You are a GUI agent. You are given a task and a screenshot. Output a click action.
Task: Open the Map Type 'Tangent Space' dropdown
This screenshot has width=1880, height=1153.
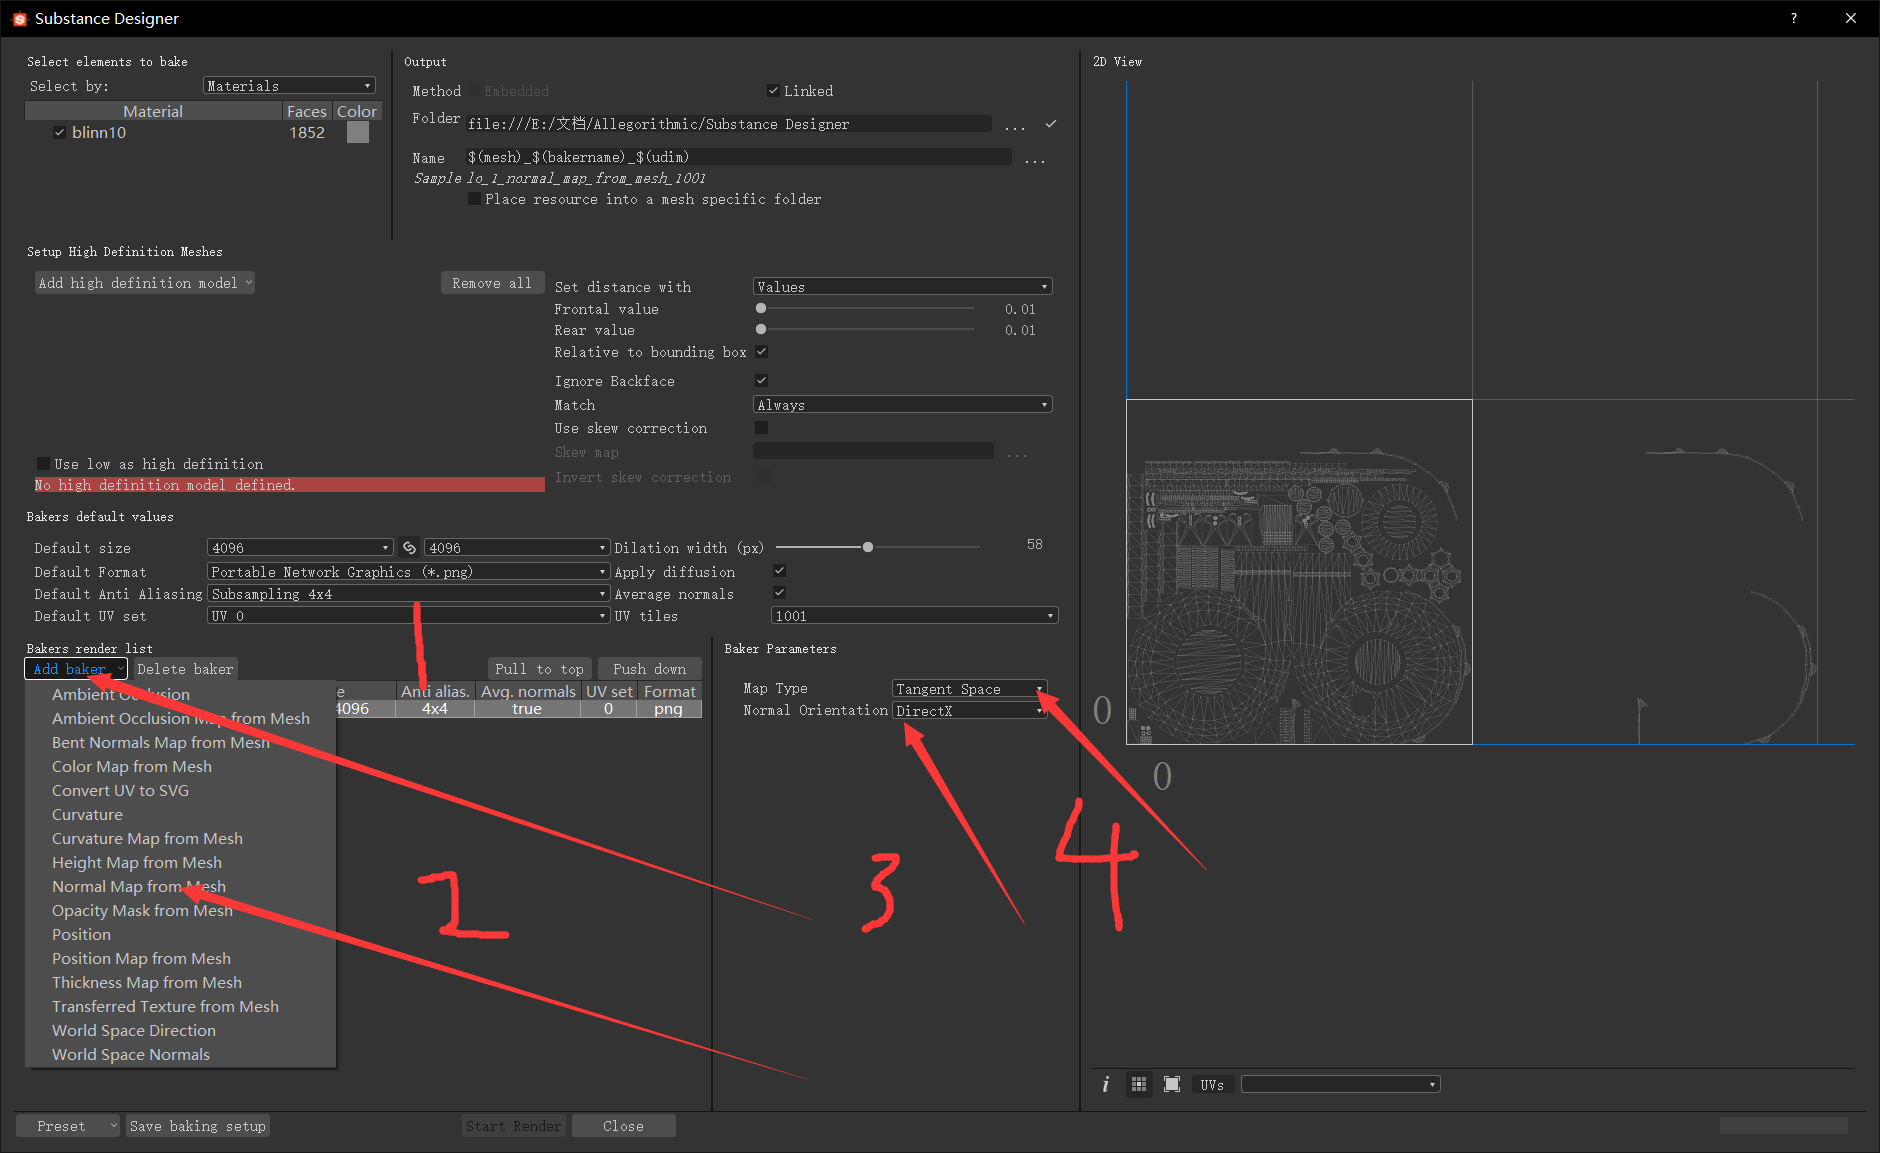tap(966, 688)
